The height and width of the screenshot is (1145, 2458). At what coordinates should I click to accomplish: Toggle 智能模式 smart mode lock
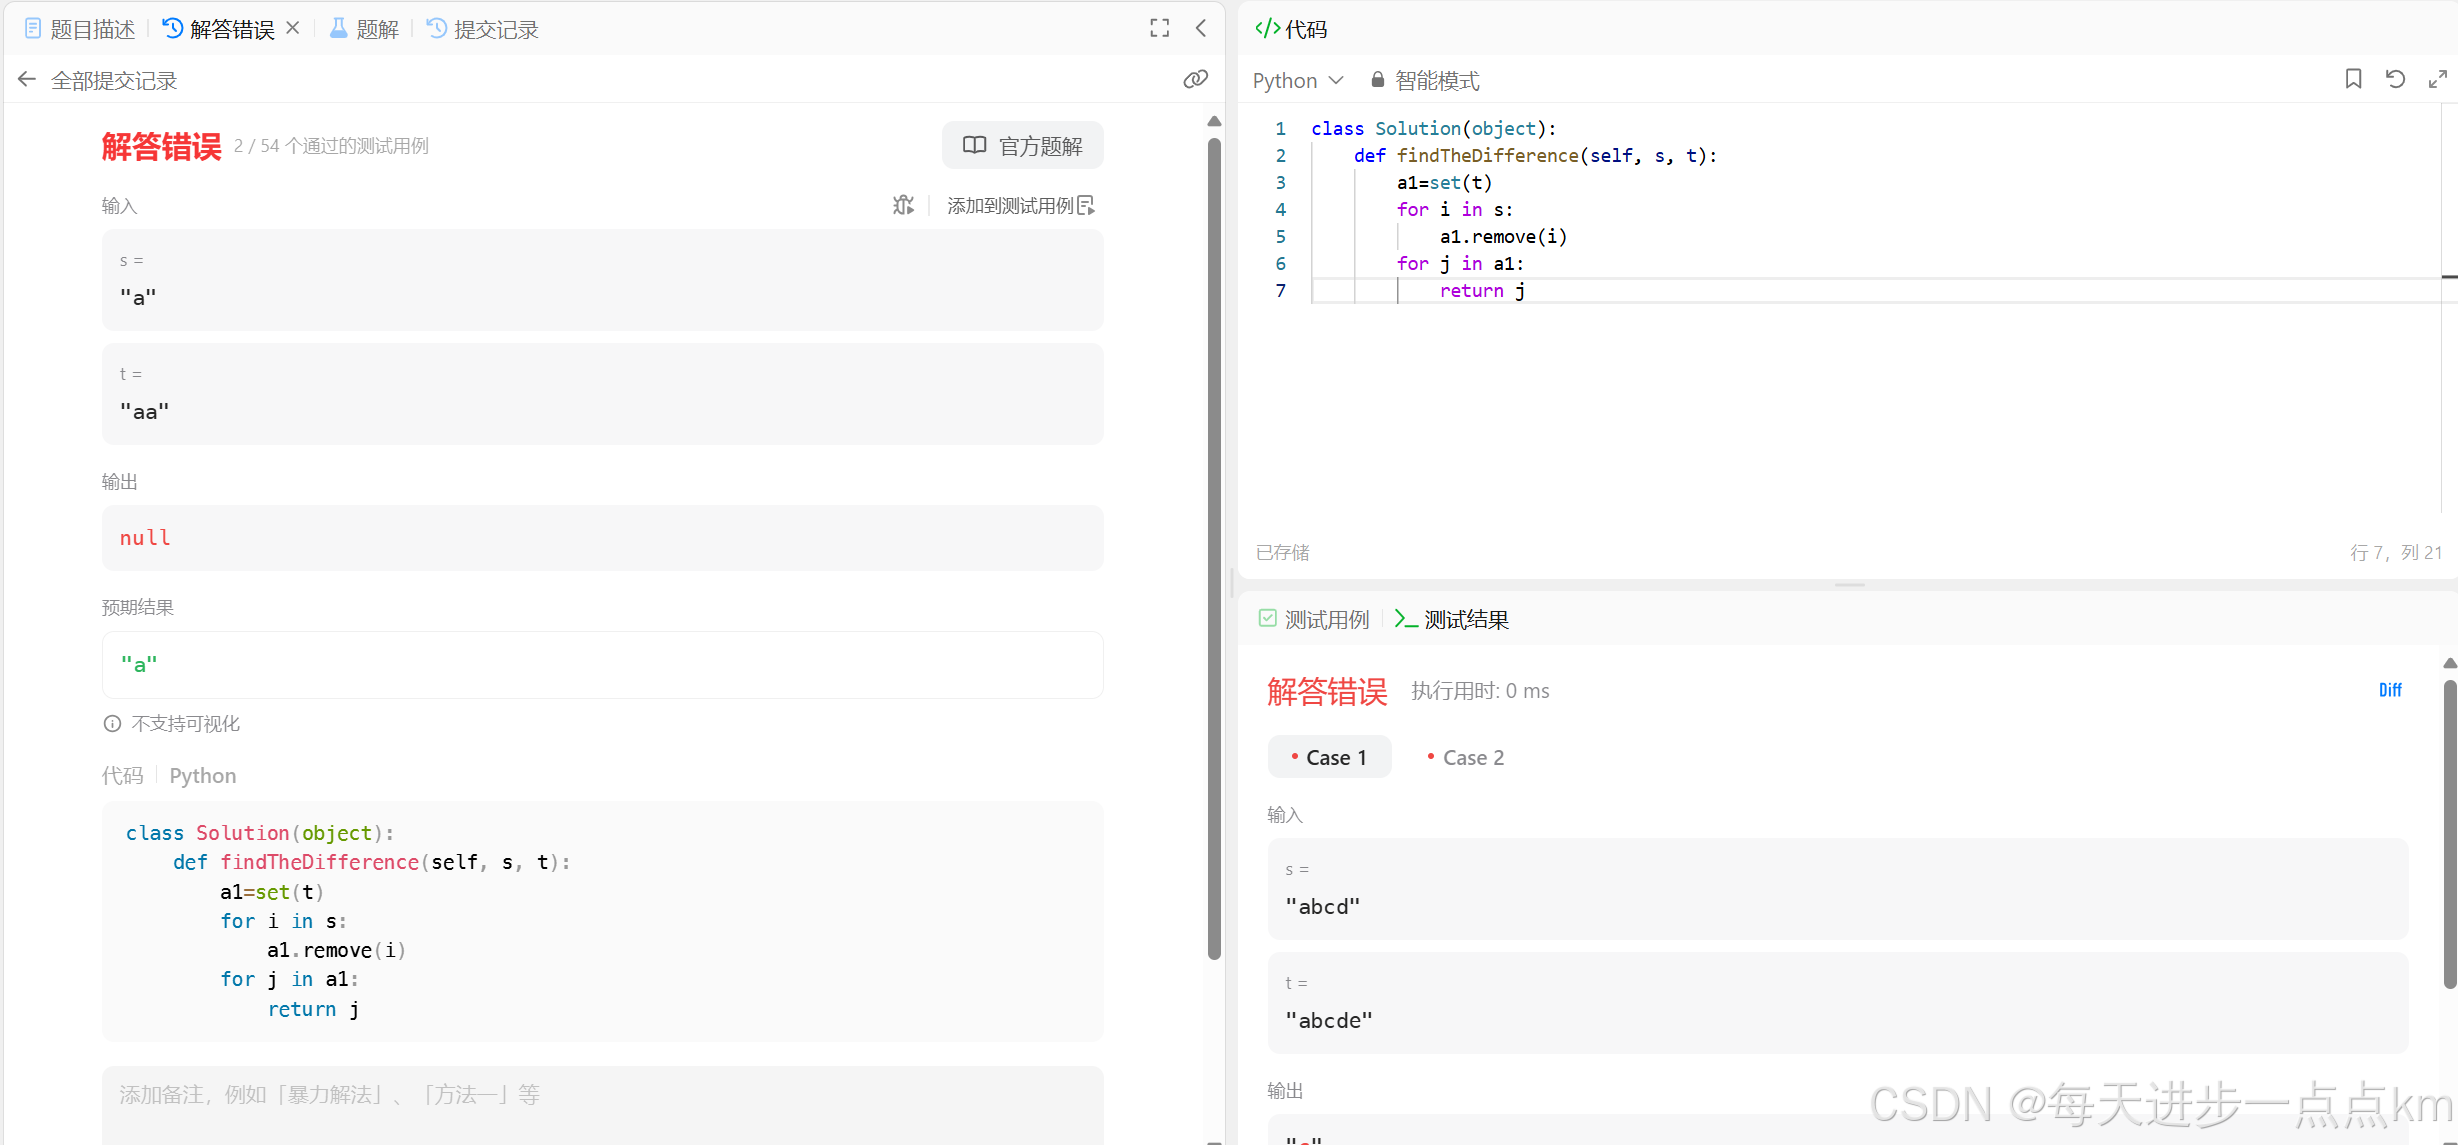tap(1424, 80)
